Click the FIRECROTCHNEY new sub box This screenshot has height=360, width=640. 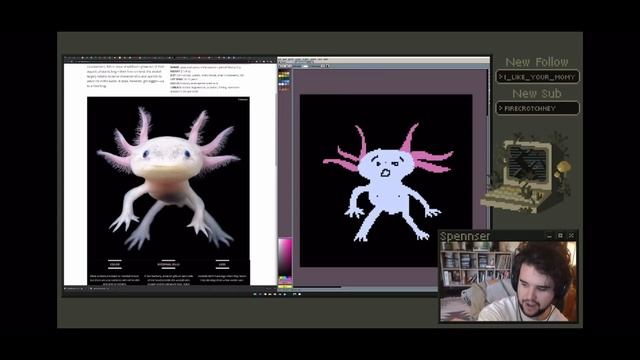[x=538, y=109]
